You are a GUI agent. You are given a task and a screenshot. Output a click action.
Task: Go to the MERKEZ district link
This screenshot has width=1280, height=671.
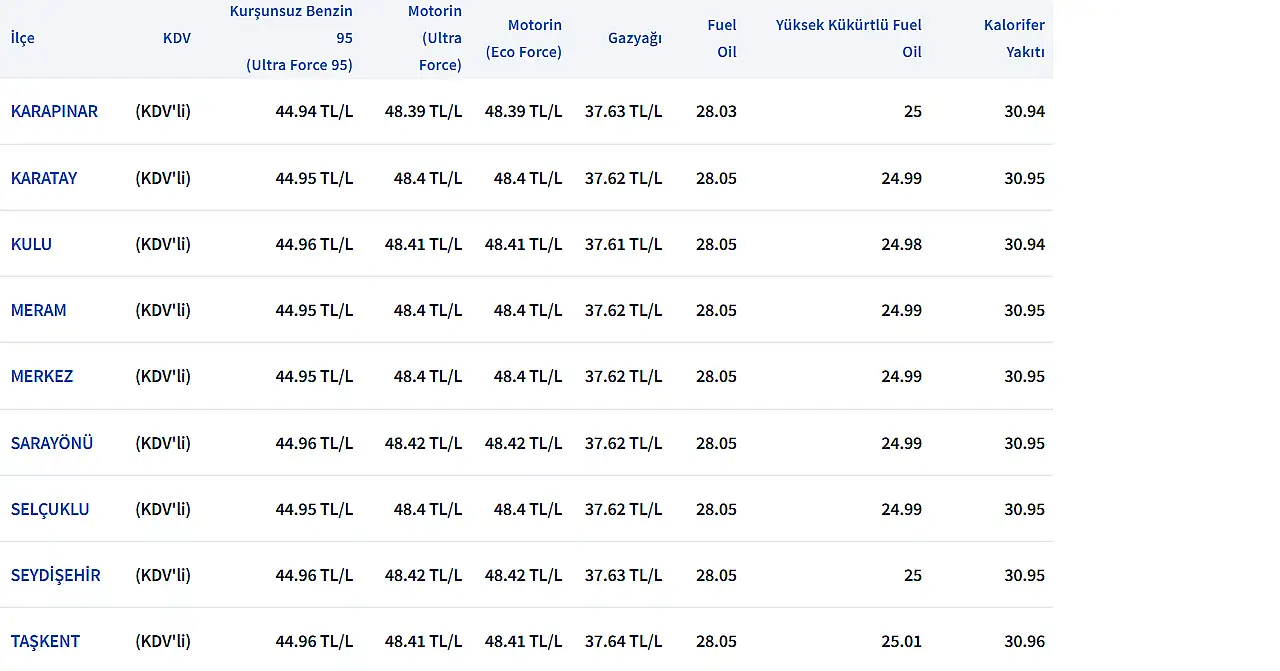tap(42, 376)
